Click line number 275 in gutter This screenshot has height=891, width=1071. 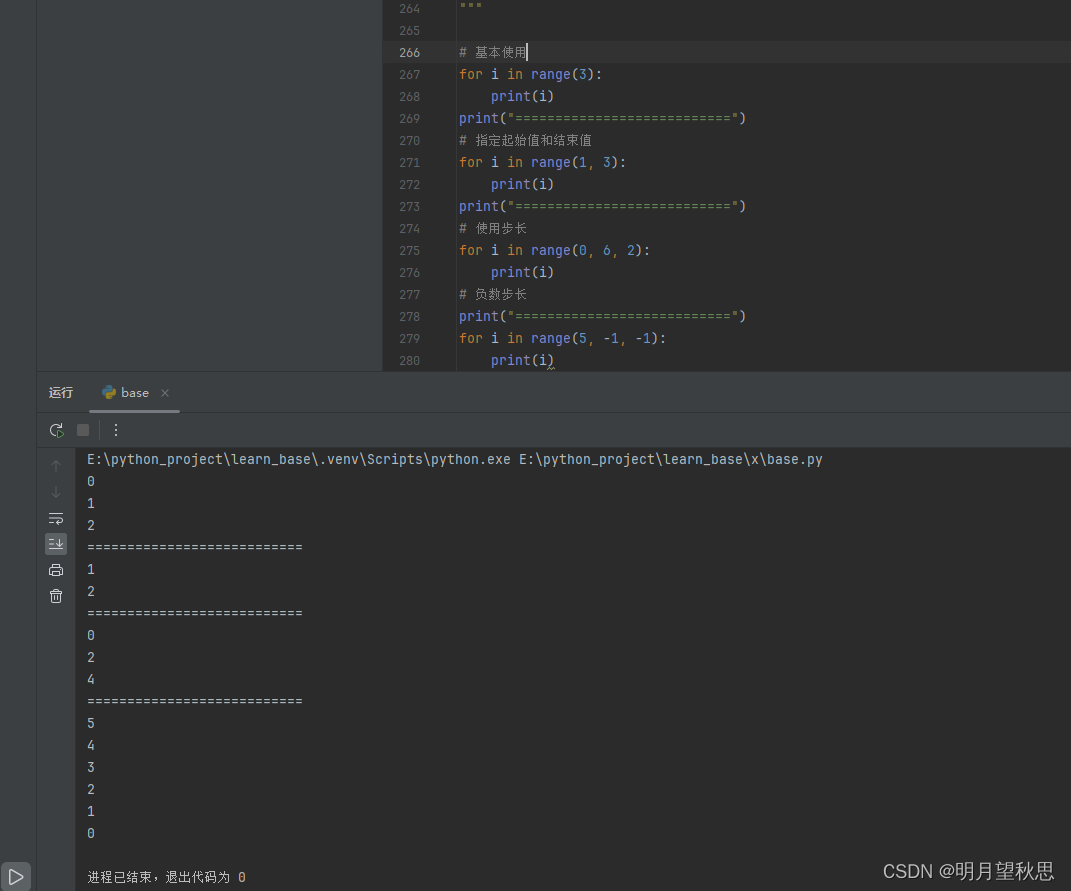click(x=409, y=251)
